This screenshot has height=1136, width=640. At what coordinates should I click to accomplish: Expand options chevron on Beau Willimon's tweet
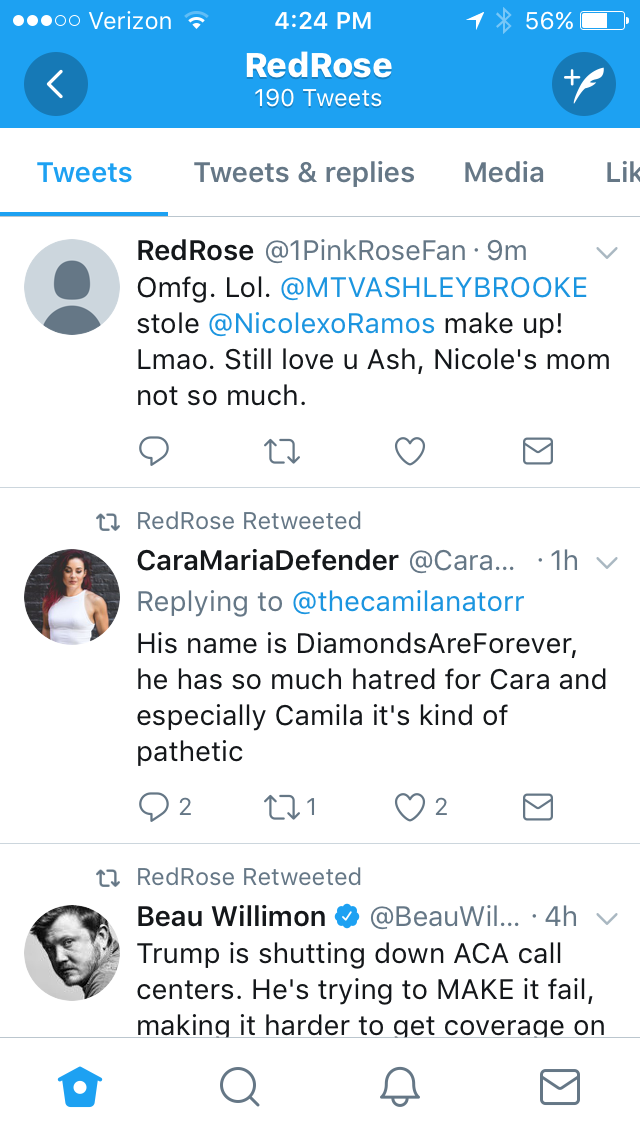[607, 918]
